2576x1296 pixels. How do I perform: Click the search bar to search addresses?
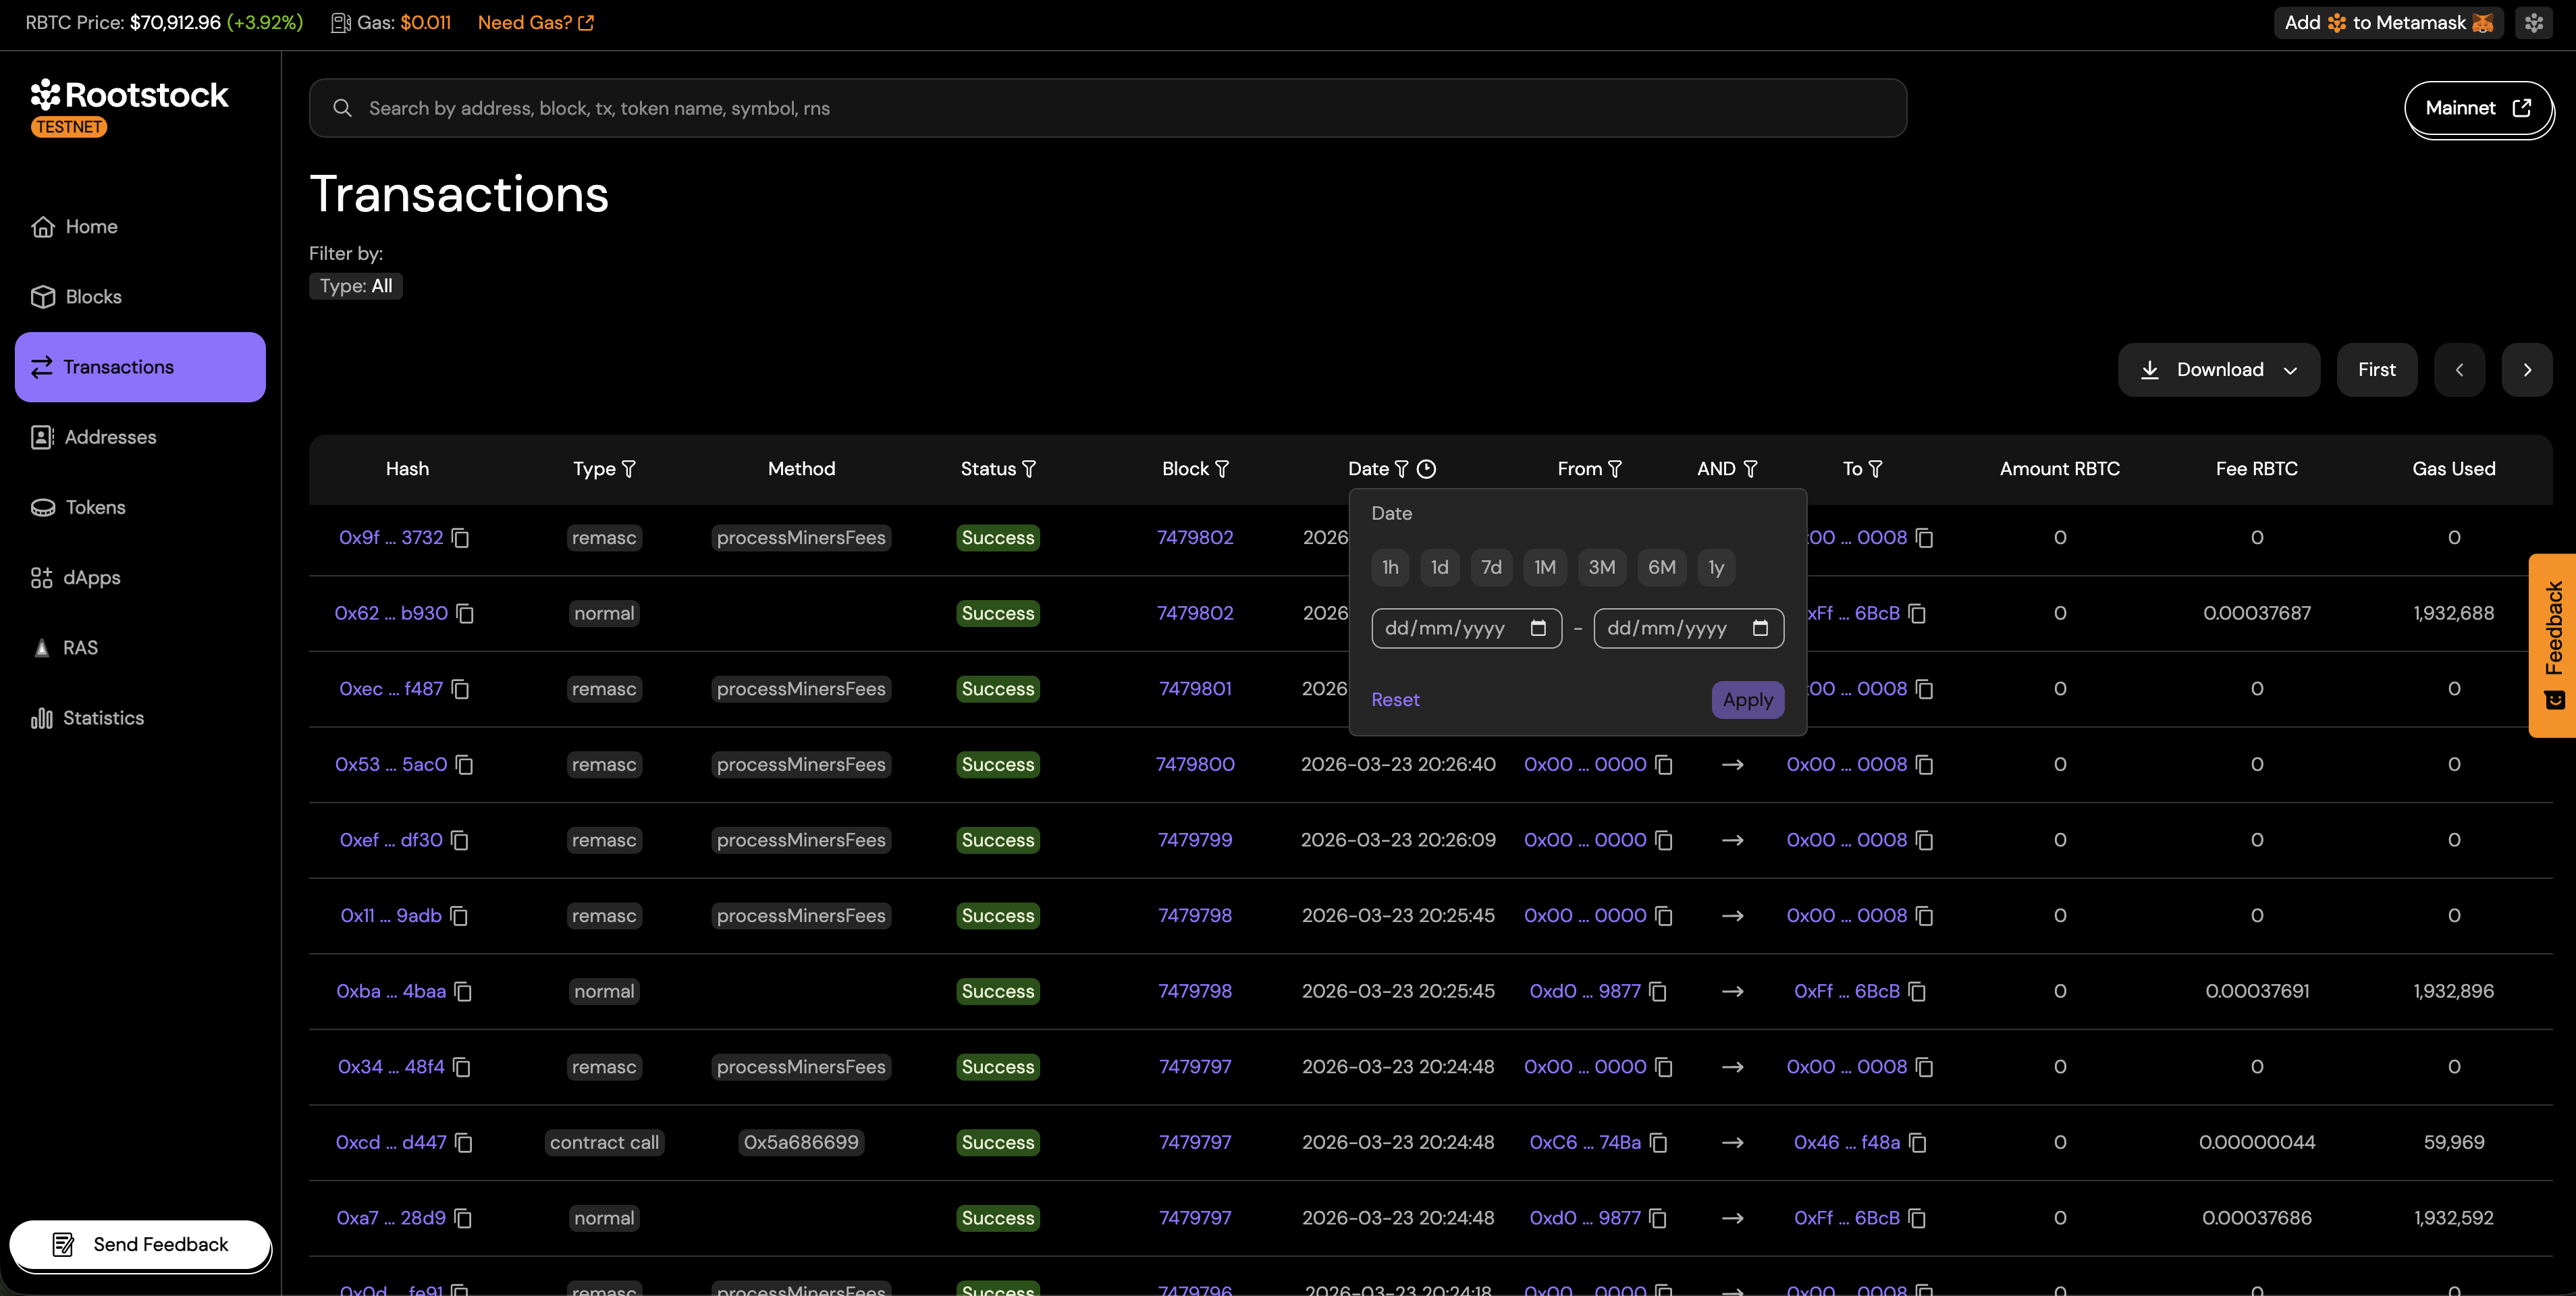[1100, 108]
